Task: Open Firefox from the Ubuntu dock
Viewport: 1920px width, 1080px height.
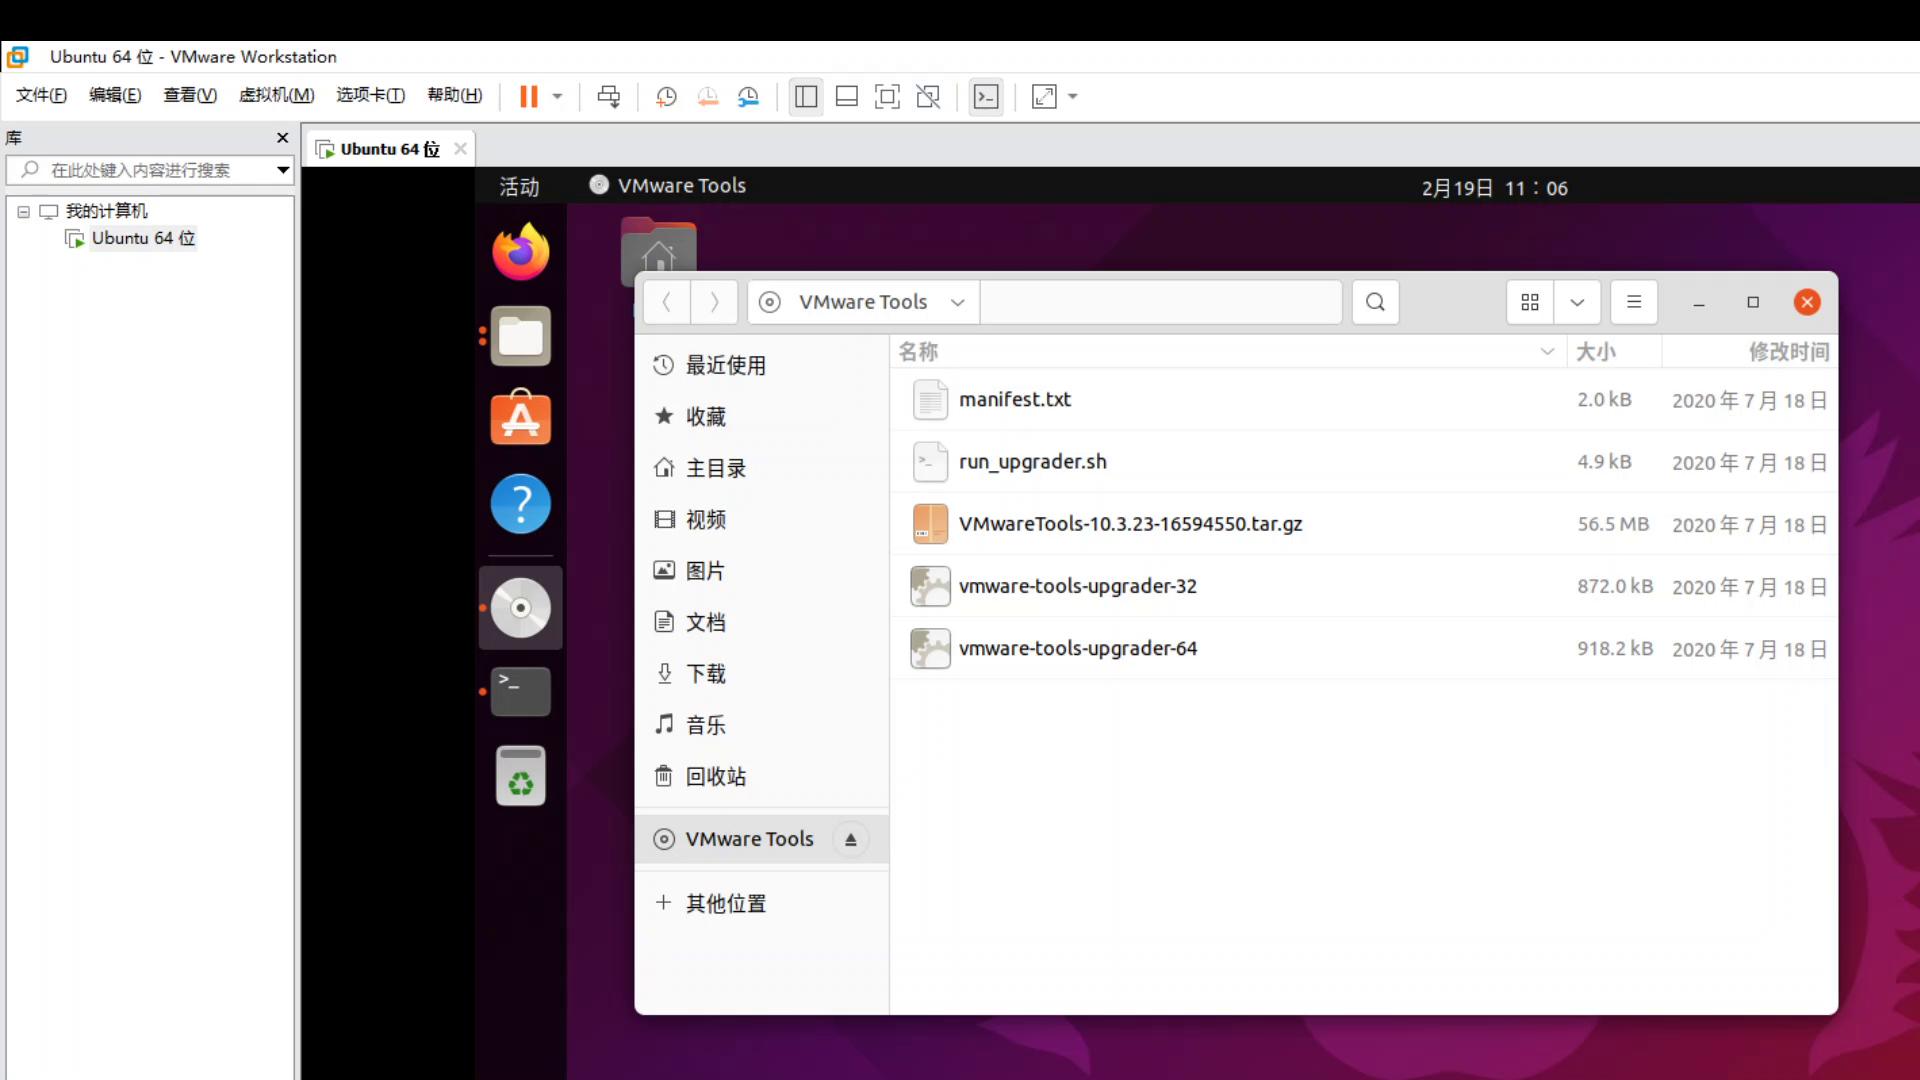Action: [520, 252]
